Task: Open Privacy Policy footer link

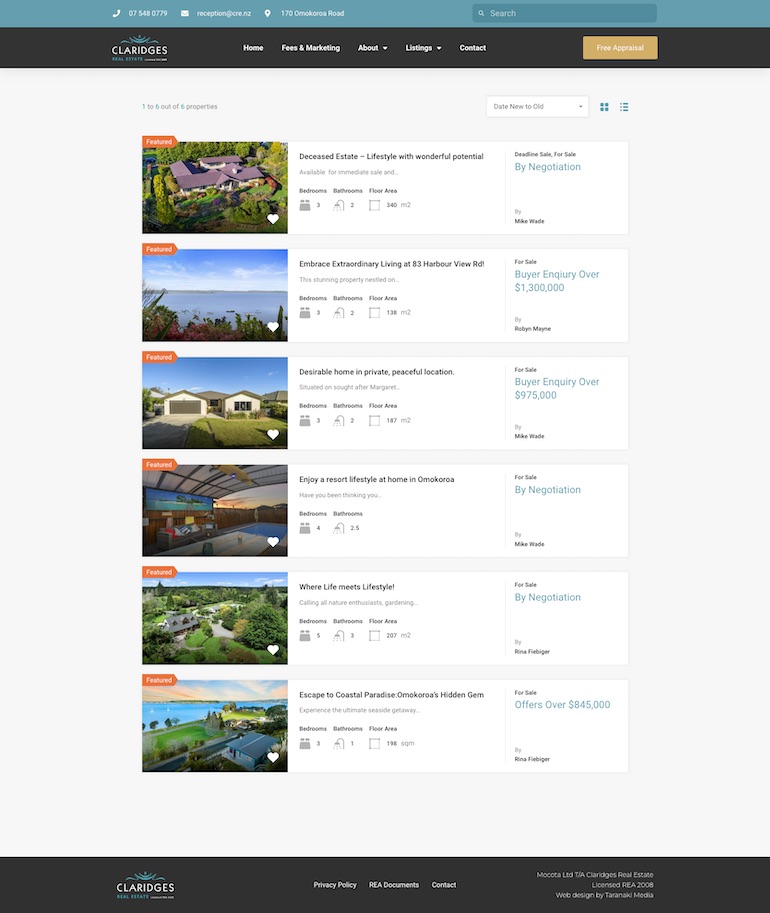Action: point(335,885)
